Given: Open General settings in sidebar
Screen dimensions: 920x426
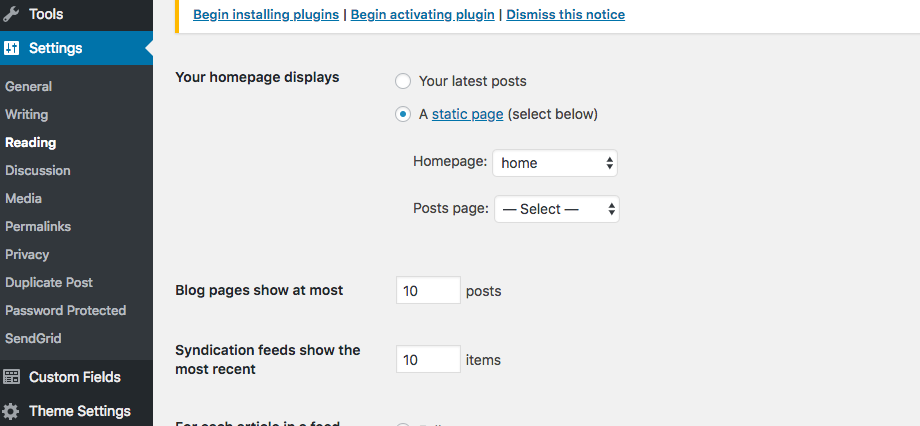Looking at the screenshot, I should pyautogui.click(x=28, y=86).
